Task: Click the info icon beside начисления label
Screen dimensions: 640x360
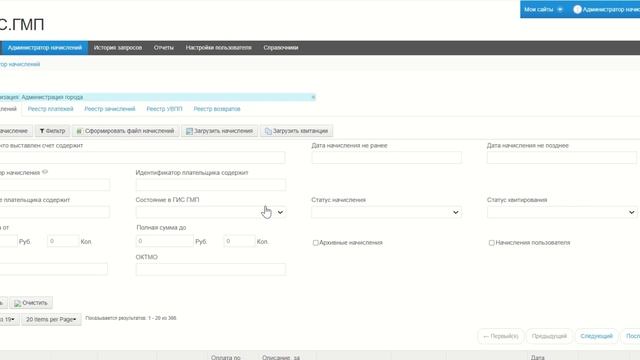Action: 45,172
